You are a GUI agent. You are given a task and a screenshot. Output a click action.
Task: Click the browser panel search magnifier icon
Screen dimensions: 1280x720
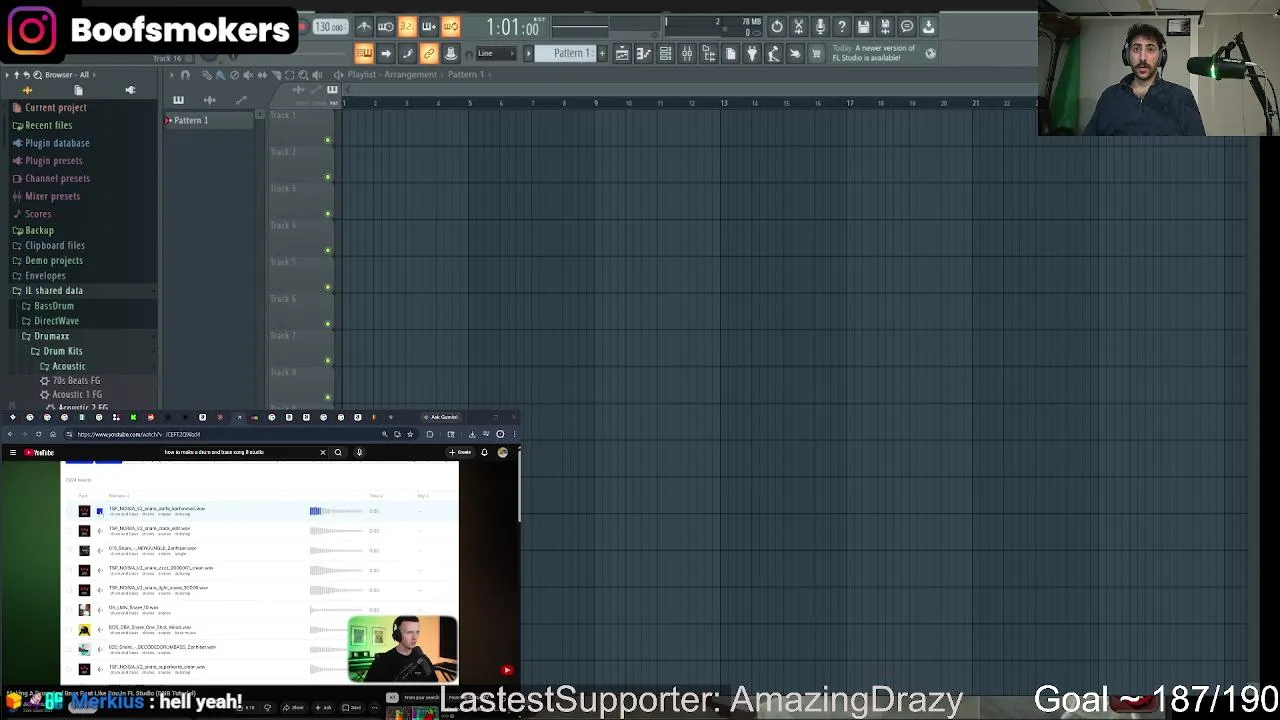tap(38, 75)
